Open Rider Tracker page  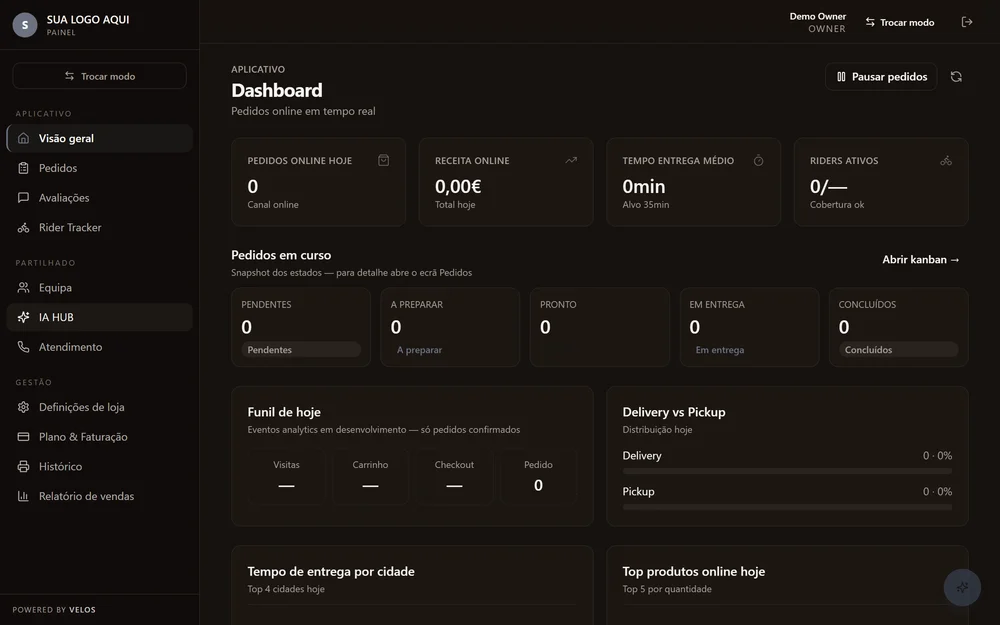pyautogui.click(x=99, y=228)
